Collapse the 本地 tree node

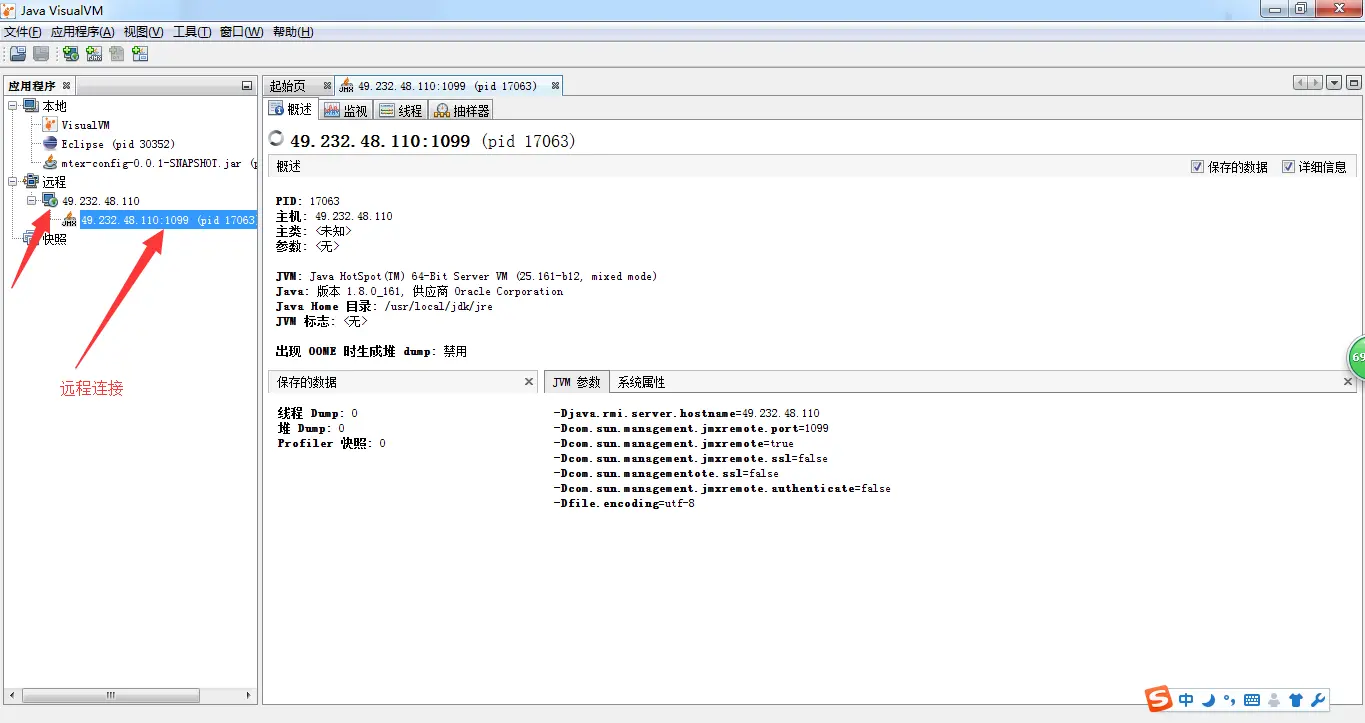[x=13, y=106]
